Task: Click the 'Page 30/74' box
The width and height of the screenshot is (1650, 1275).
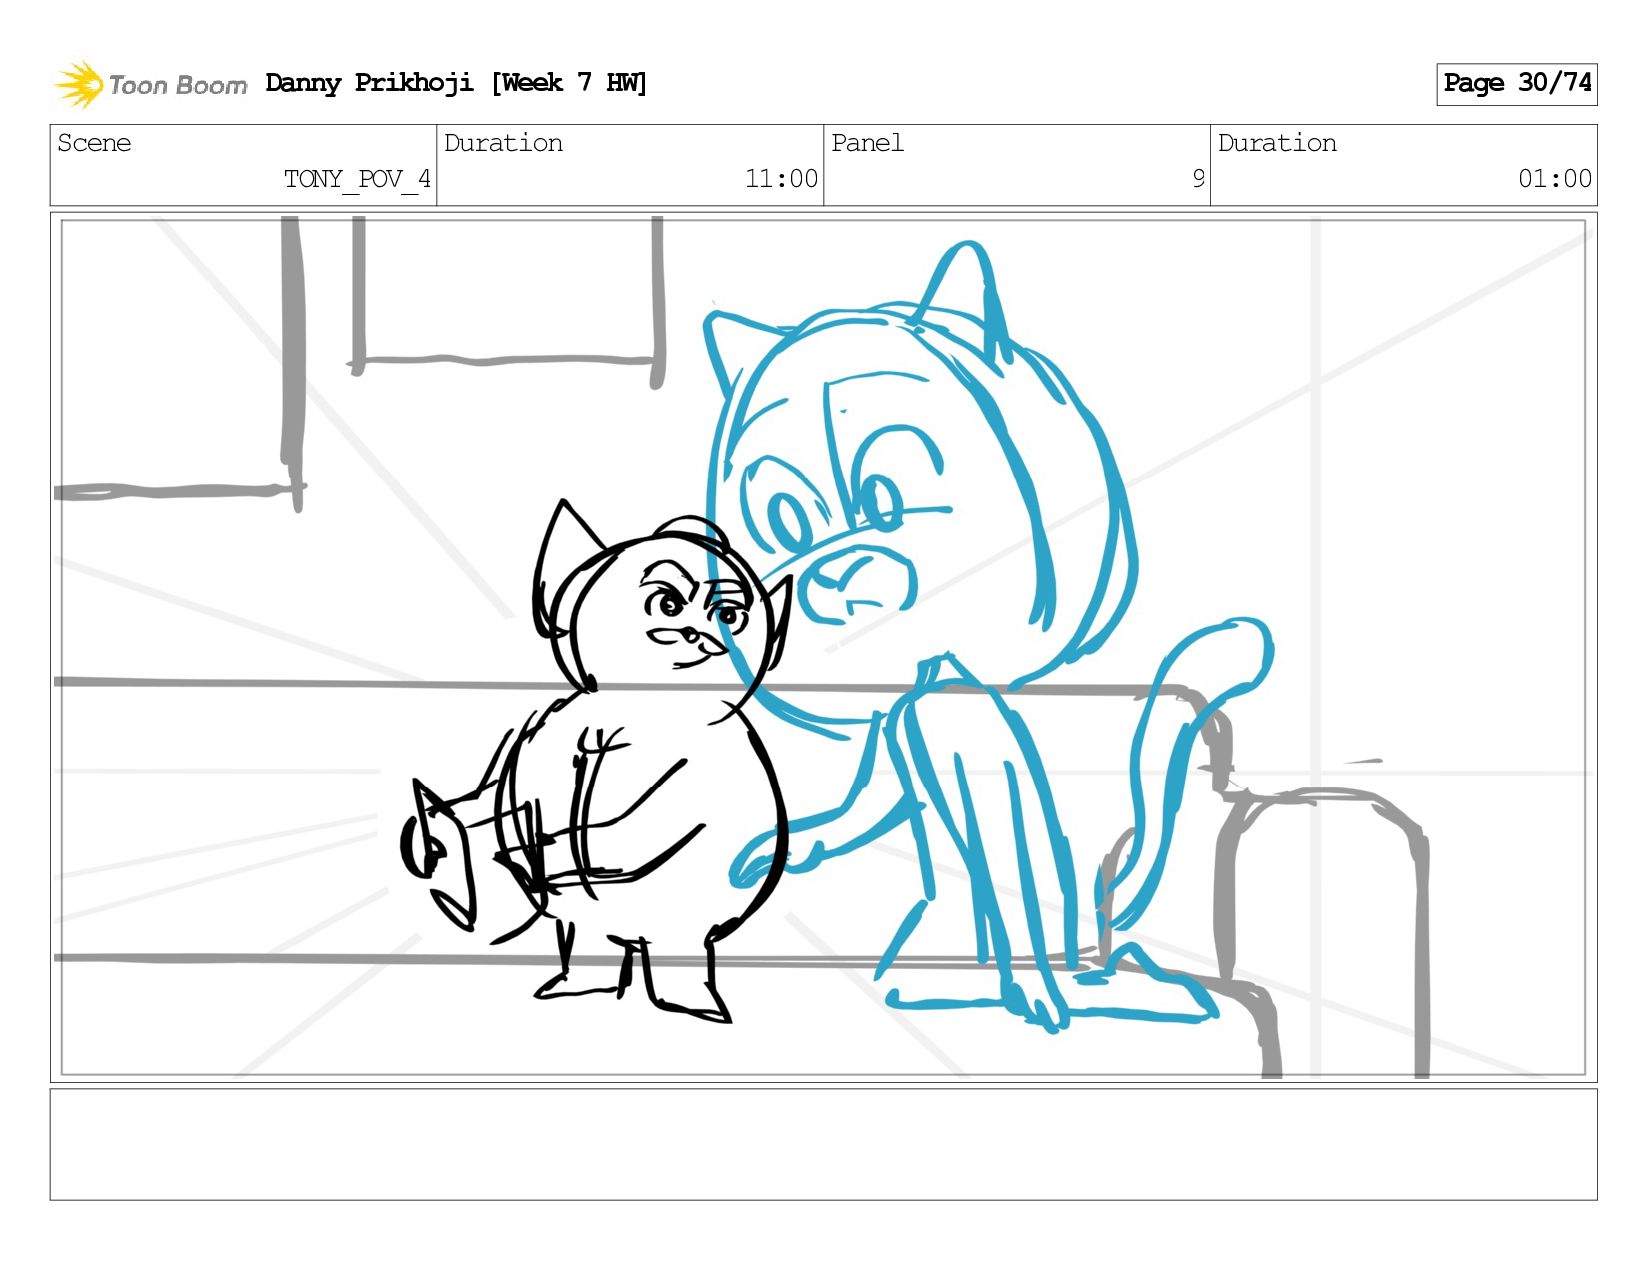Action: [1516, 84]
